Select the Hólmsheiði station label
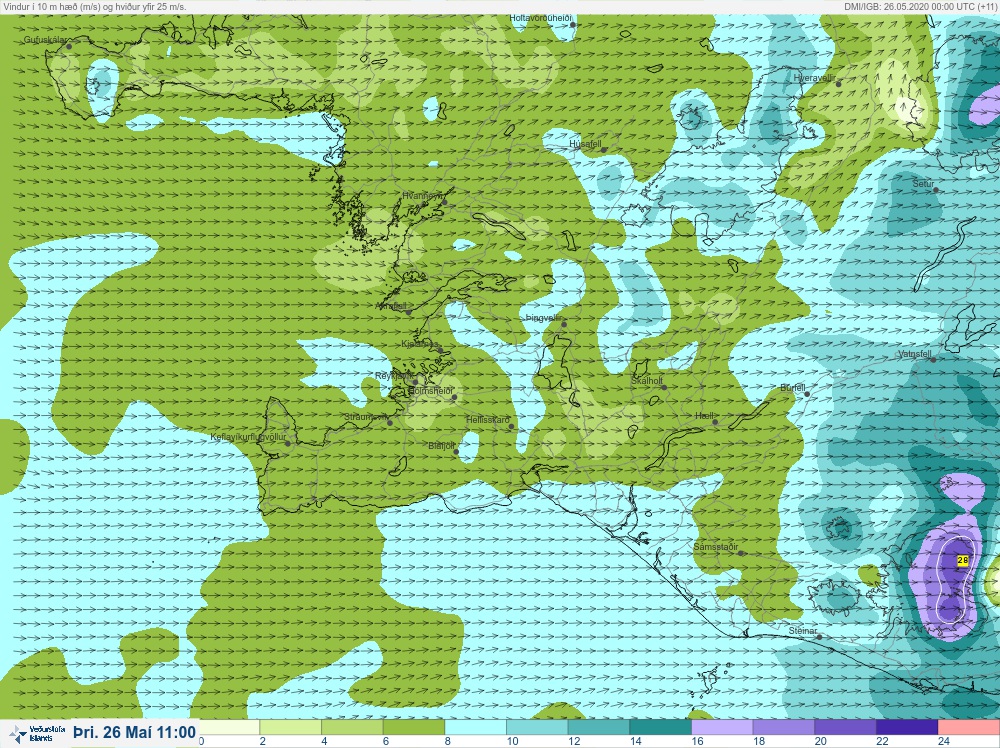This screenshot has height=748, width=1000. tap(430, 391)
